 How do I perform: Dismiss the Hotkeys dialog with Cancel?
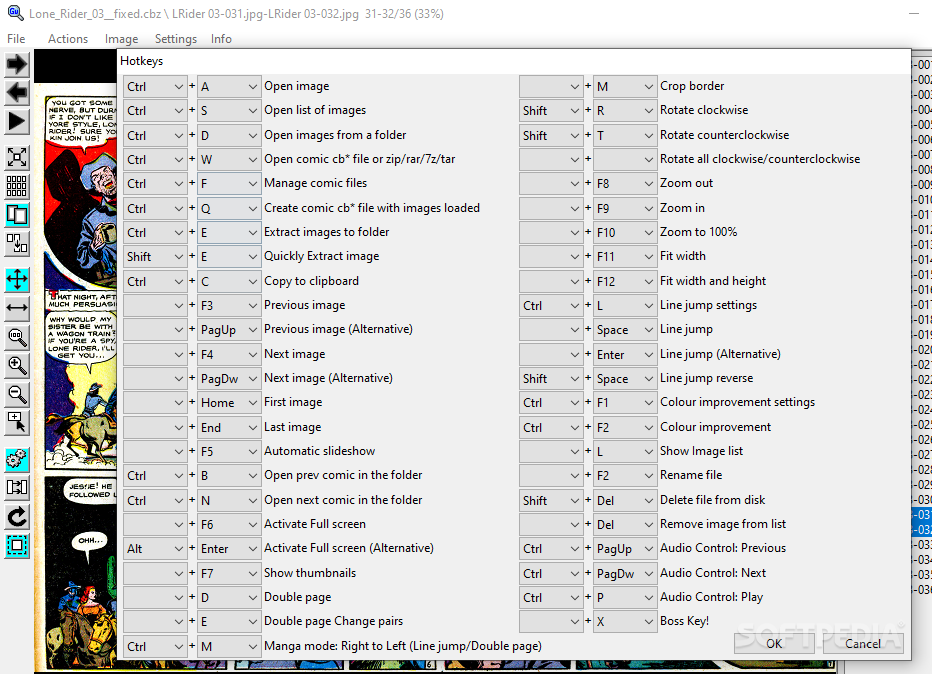(x=863, y=644)
